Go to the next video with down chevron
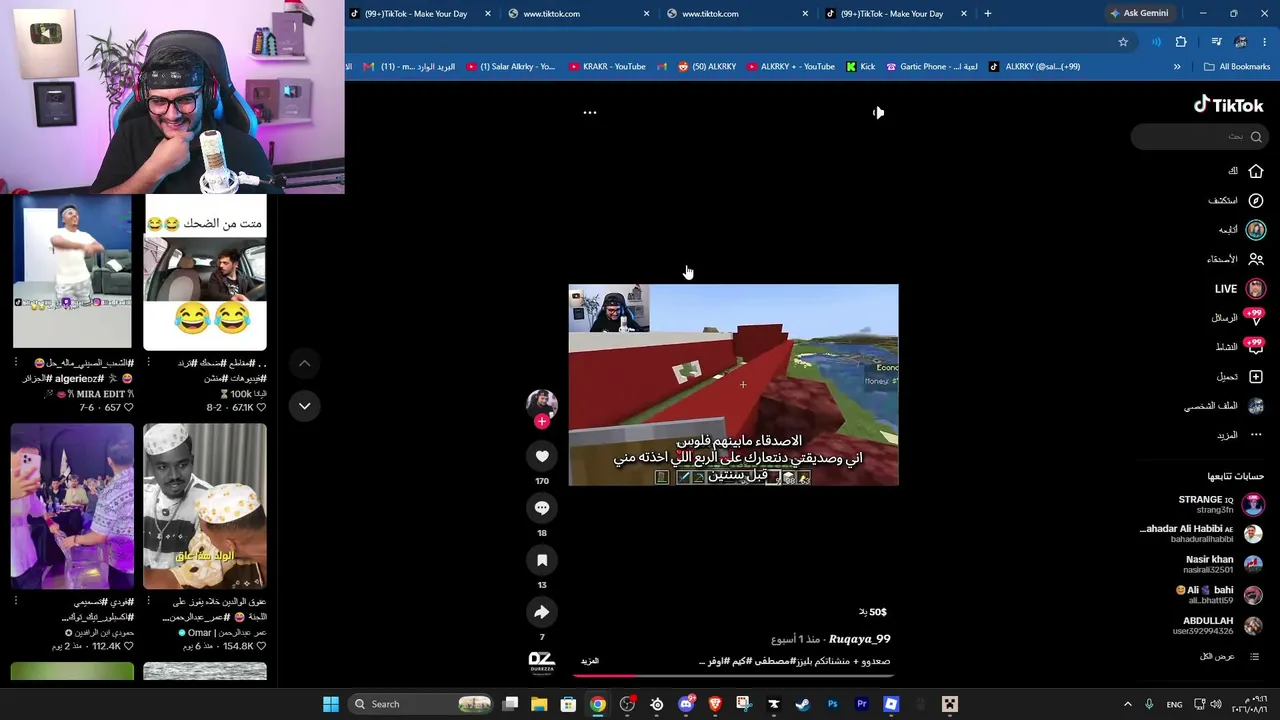 (x=305, y=405)
